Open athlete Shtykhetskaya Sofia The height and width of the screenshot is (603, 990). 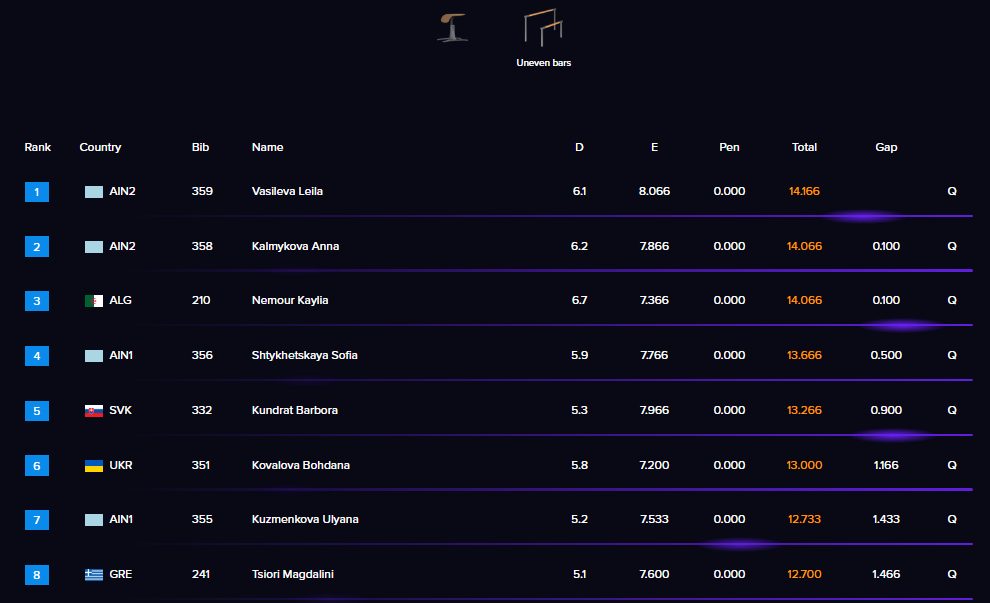(x=304, y=355)
